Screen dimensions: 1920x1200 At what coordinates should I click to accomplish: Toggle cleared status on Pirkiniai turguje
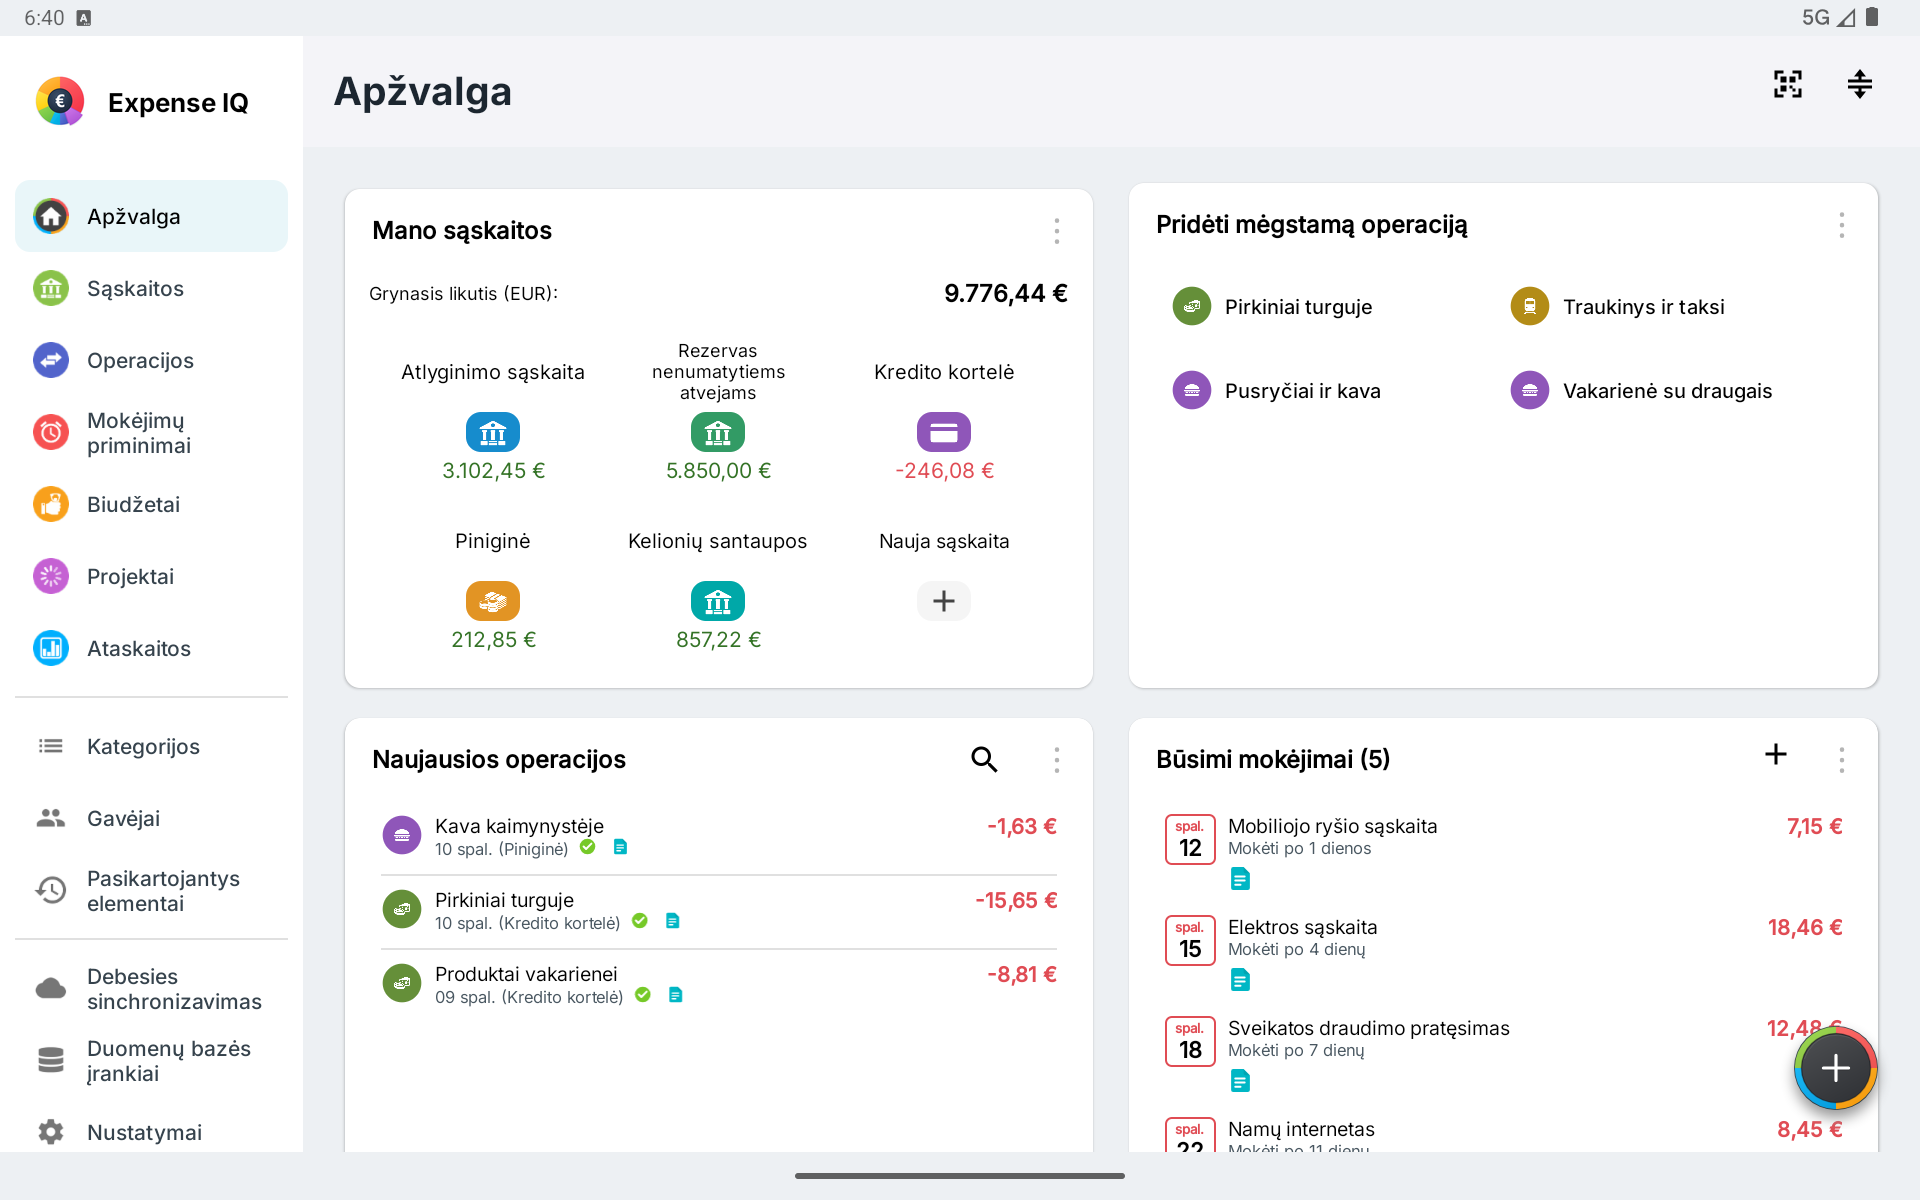tap(640, 921)
